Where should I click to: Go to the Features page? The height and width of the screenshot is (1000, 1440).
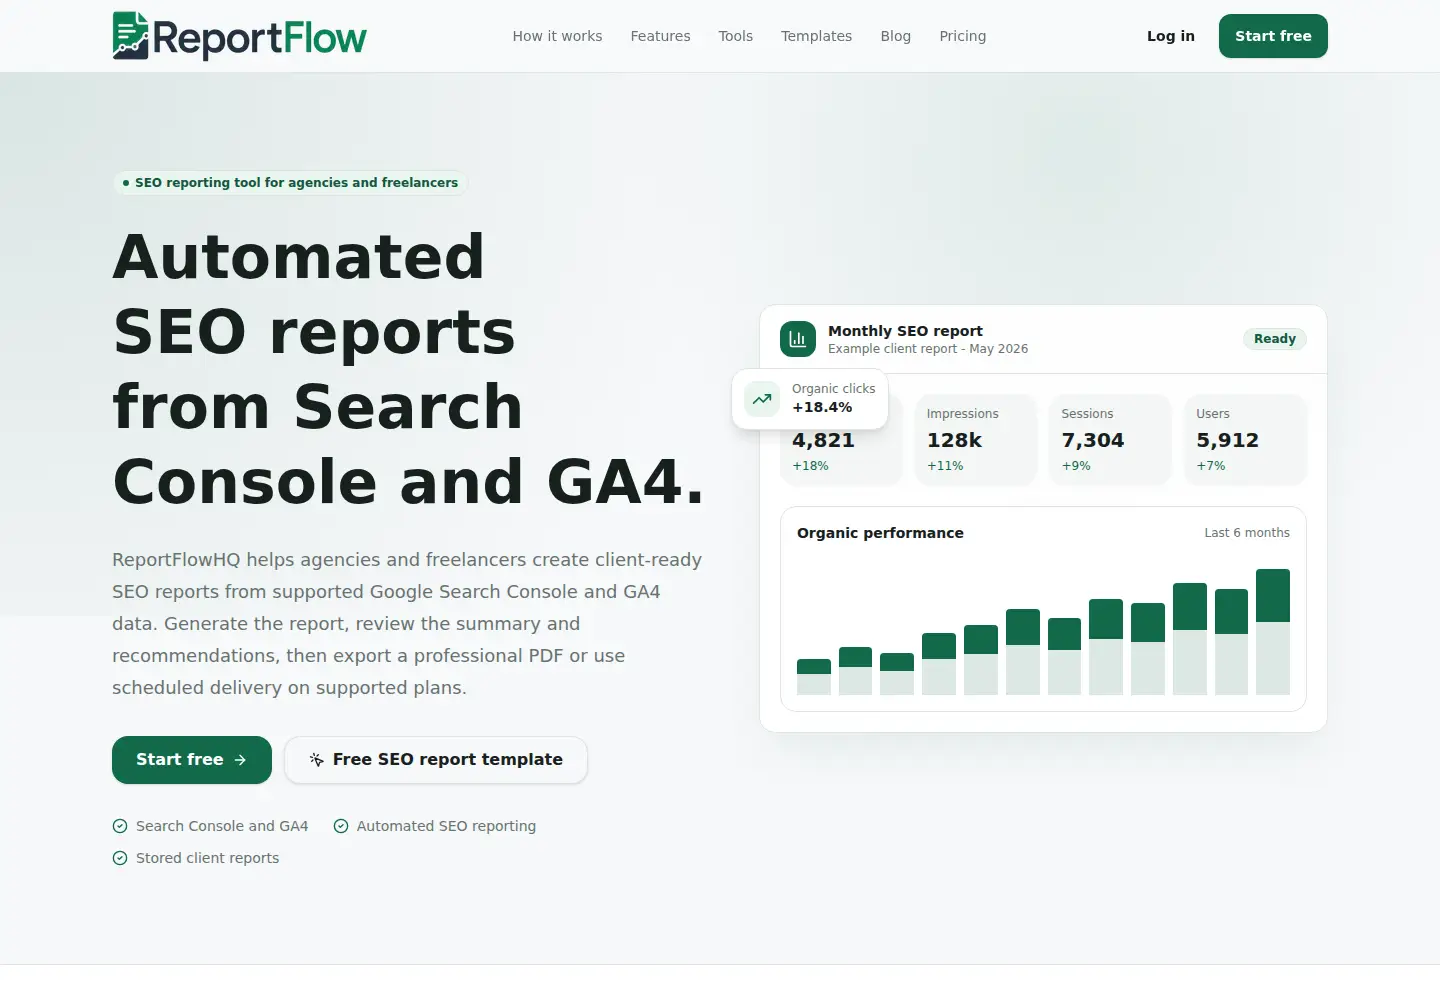[x=660, y=36]
